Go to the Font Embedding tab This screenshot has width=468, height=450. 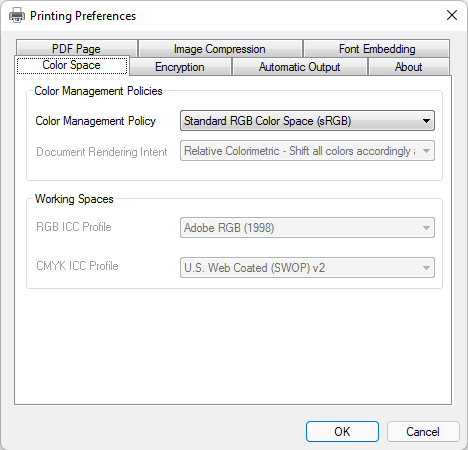click(x=377, y=49)
